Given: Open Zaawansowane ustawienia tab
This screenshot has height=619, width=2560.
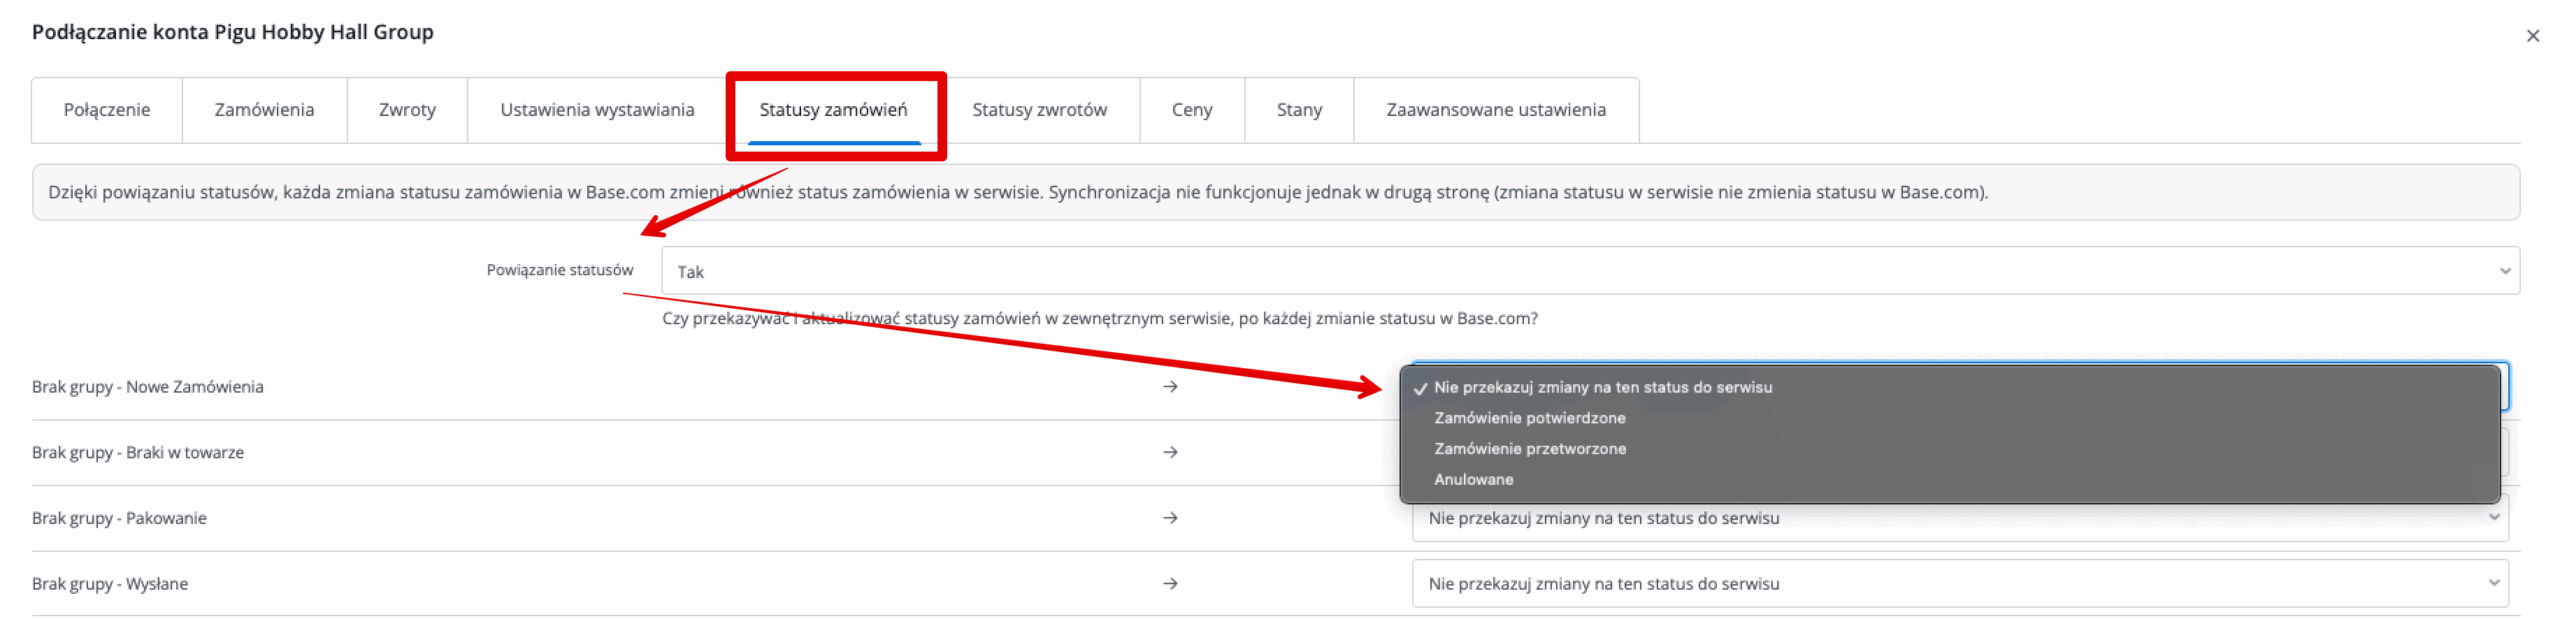Looking at the screenshot, I should tap(1495, 110).
